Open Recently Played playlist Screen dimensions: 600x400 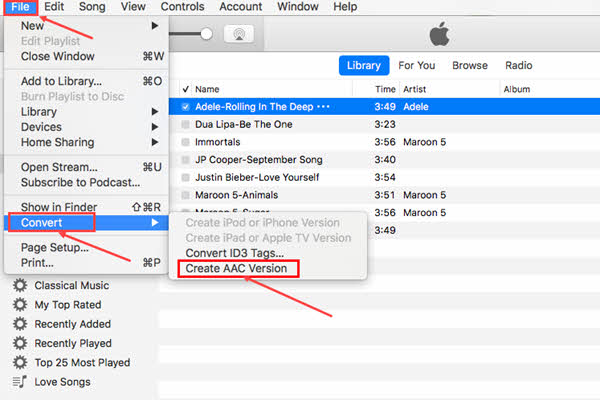[x=73, y=343]
